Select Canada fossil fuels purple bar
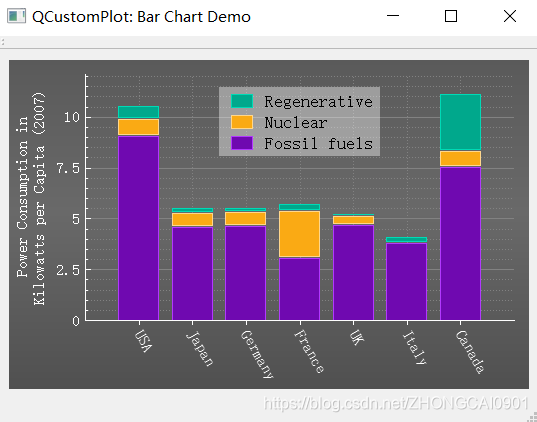The image size is (537, 422). [460, 244]
